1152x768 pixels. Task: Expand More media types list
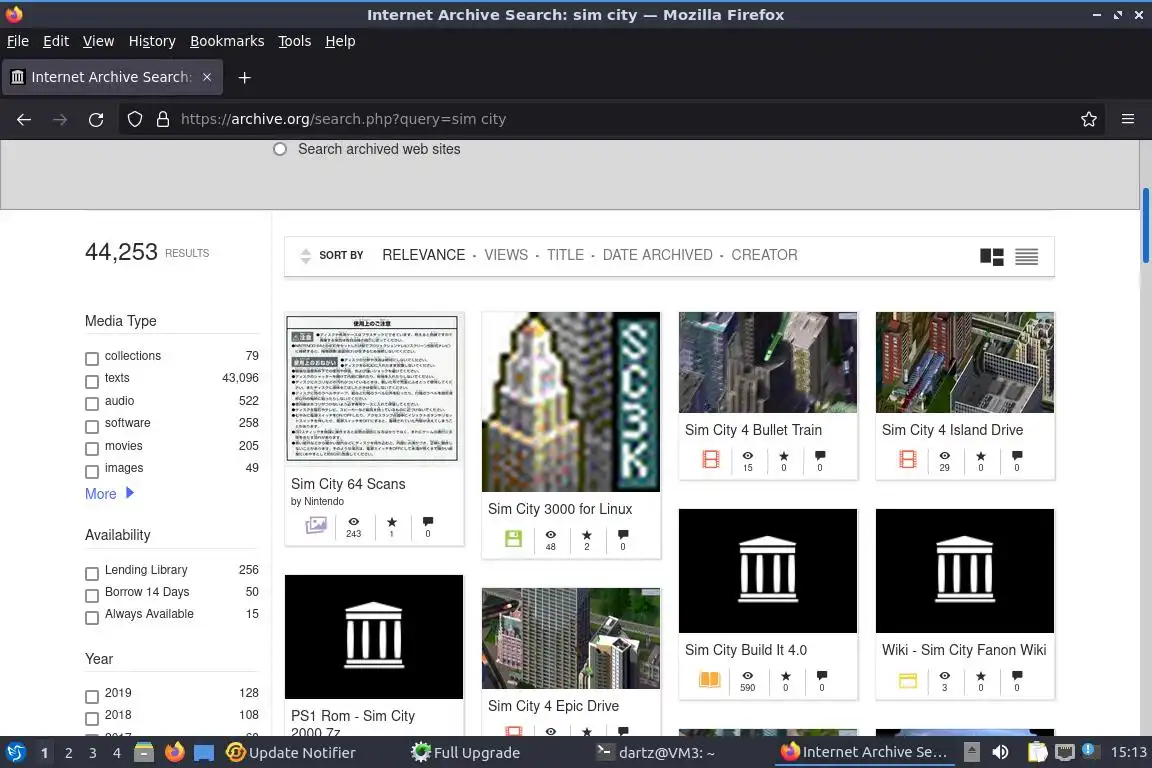pyautogui.click(x=109, y=494)
